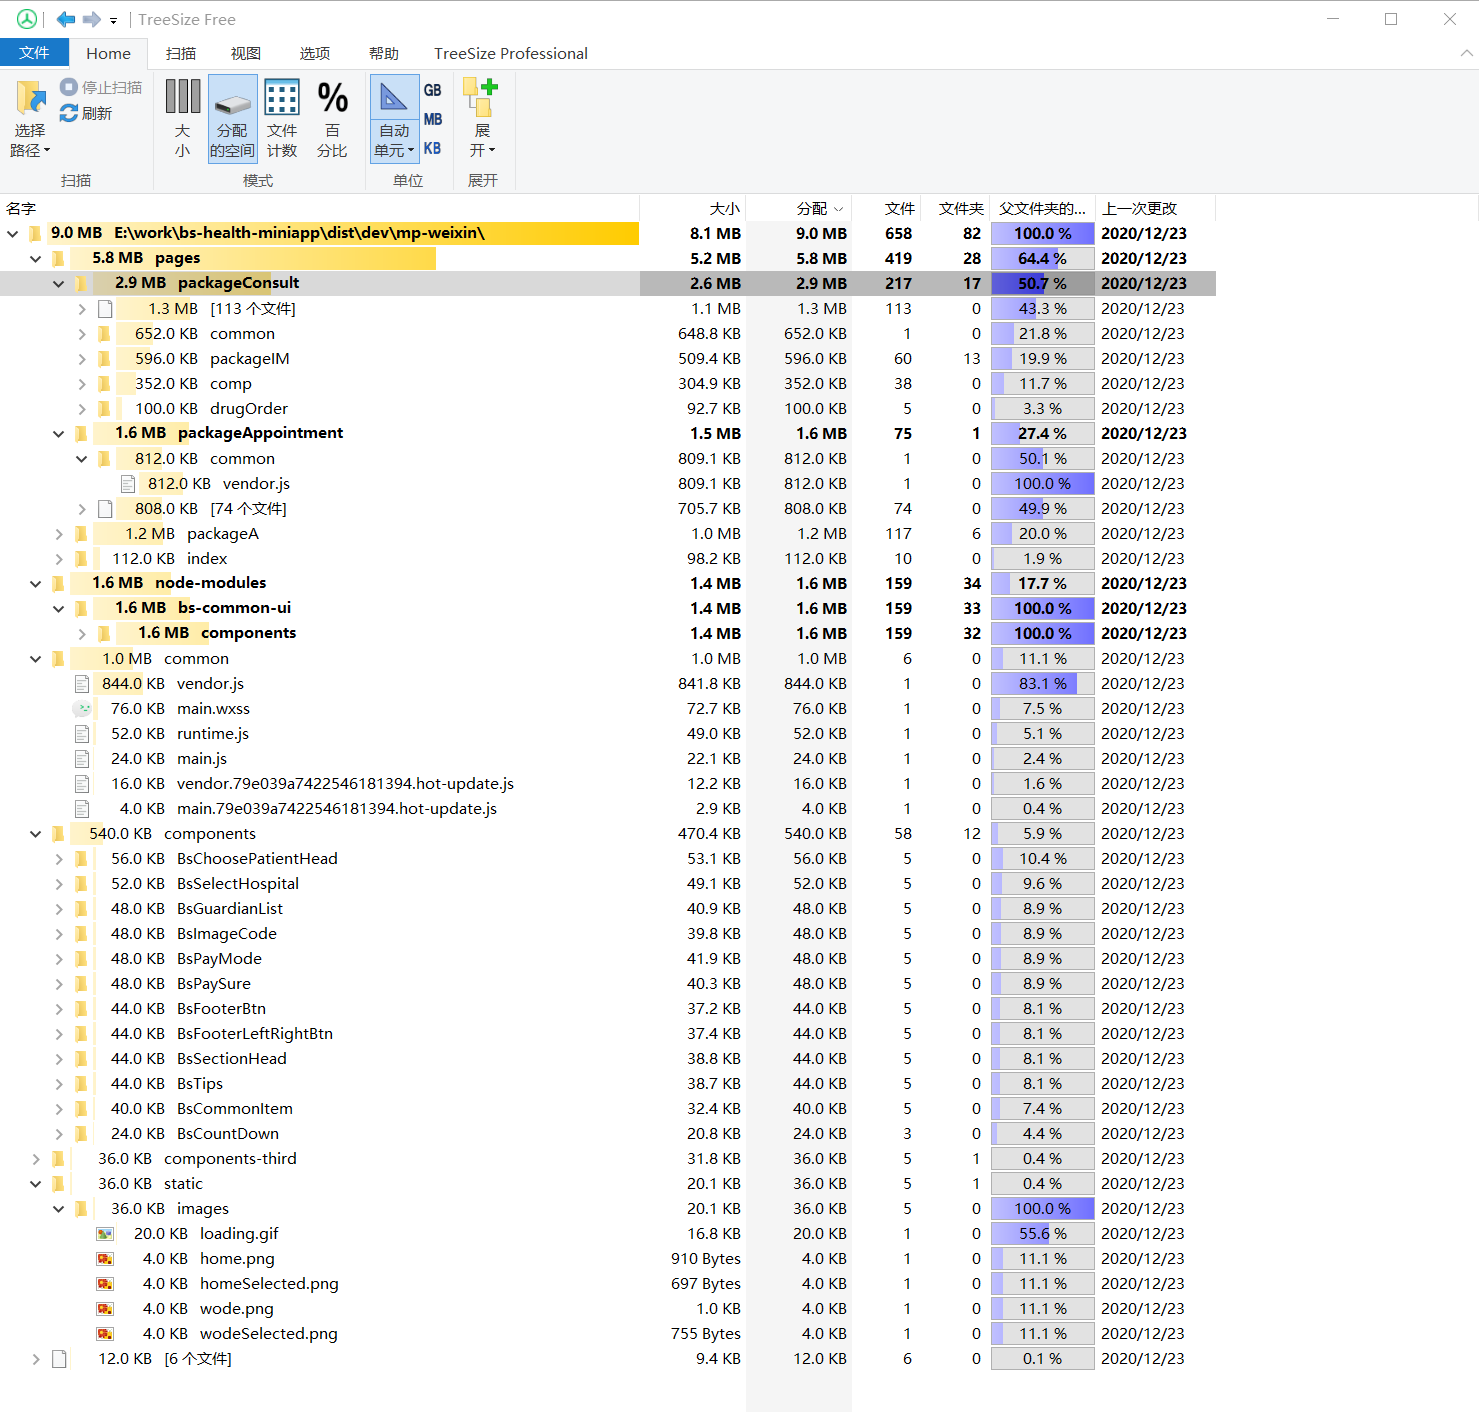This screenshot has width=1479, height=1412.
Task: Sort by the Name (名字) column header
Action: [319, 208]
